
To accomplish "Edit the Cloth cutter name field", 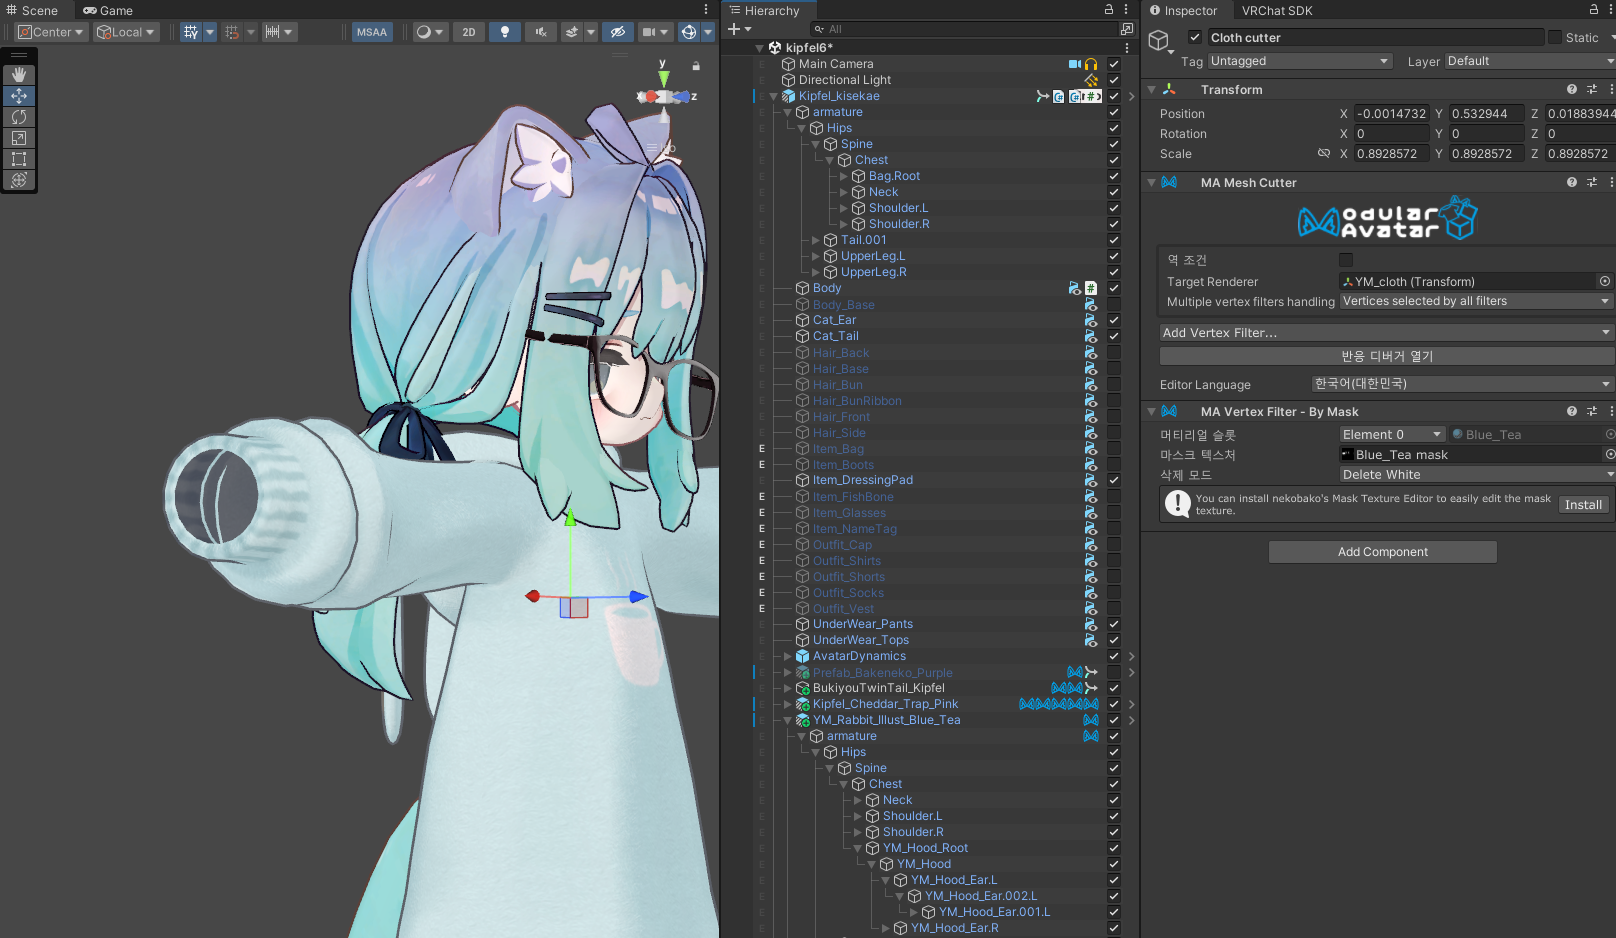I will pyautogui.click(x=1376, y=37).
